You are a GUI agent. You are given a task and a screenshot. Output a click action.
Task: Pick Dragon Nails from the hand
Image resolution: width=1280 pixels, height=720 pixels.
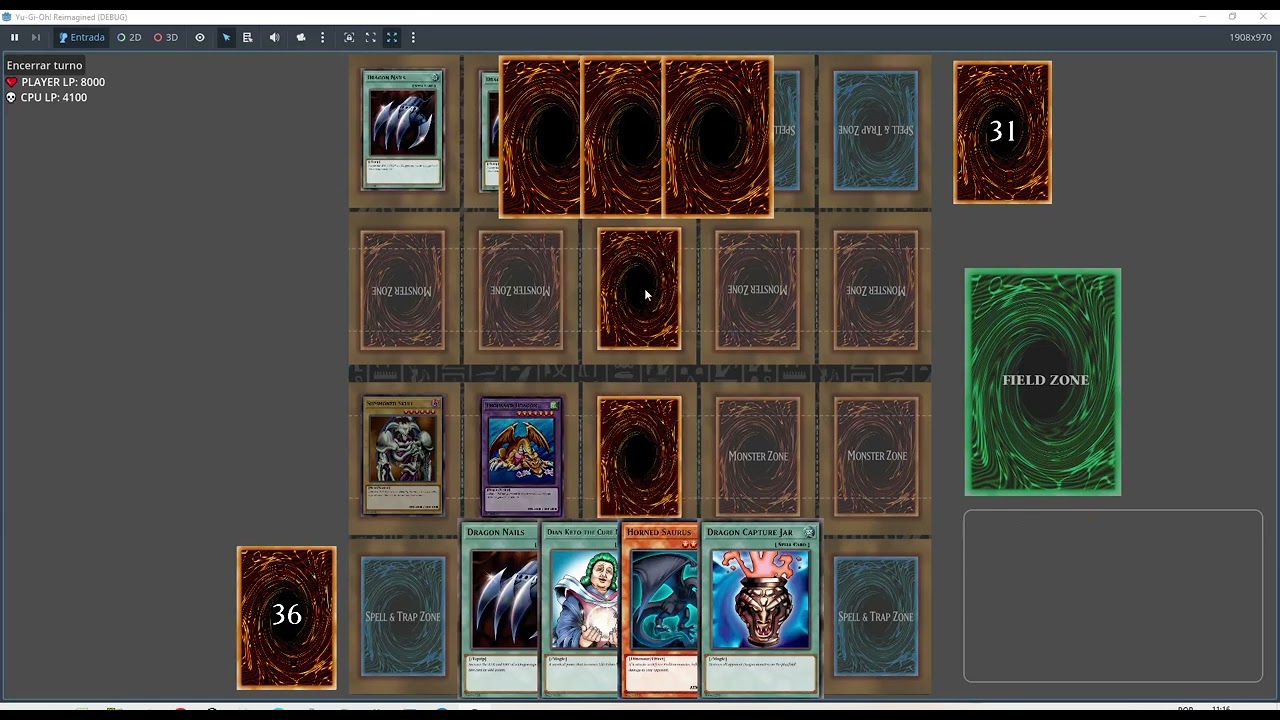[500, 609]
